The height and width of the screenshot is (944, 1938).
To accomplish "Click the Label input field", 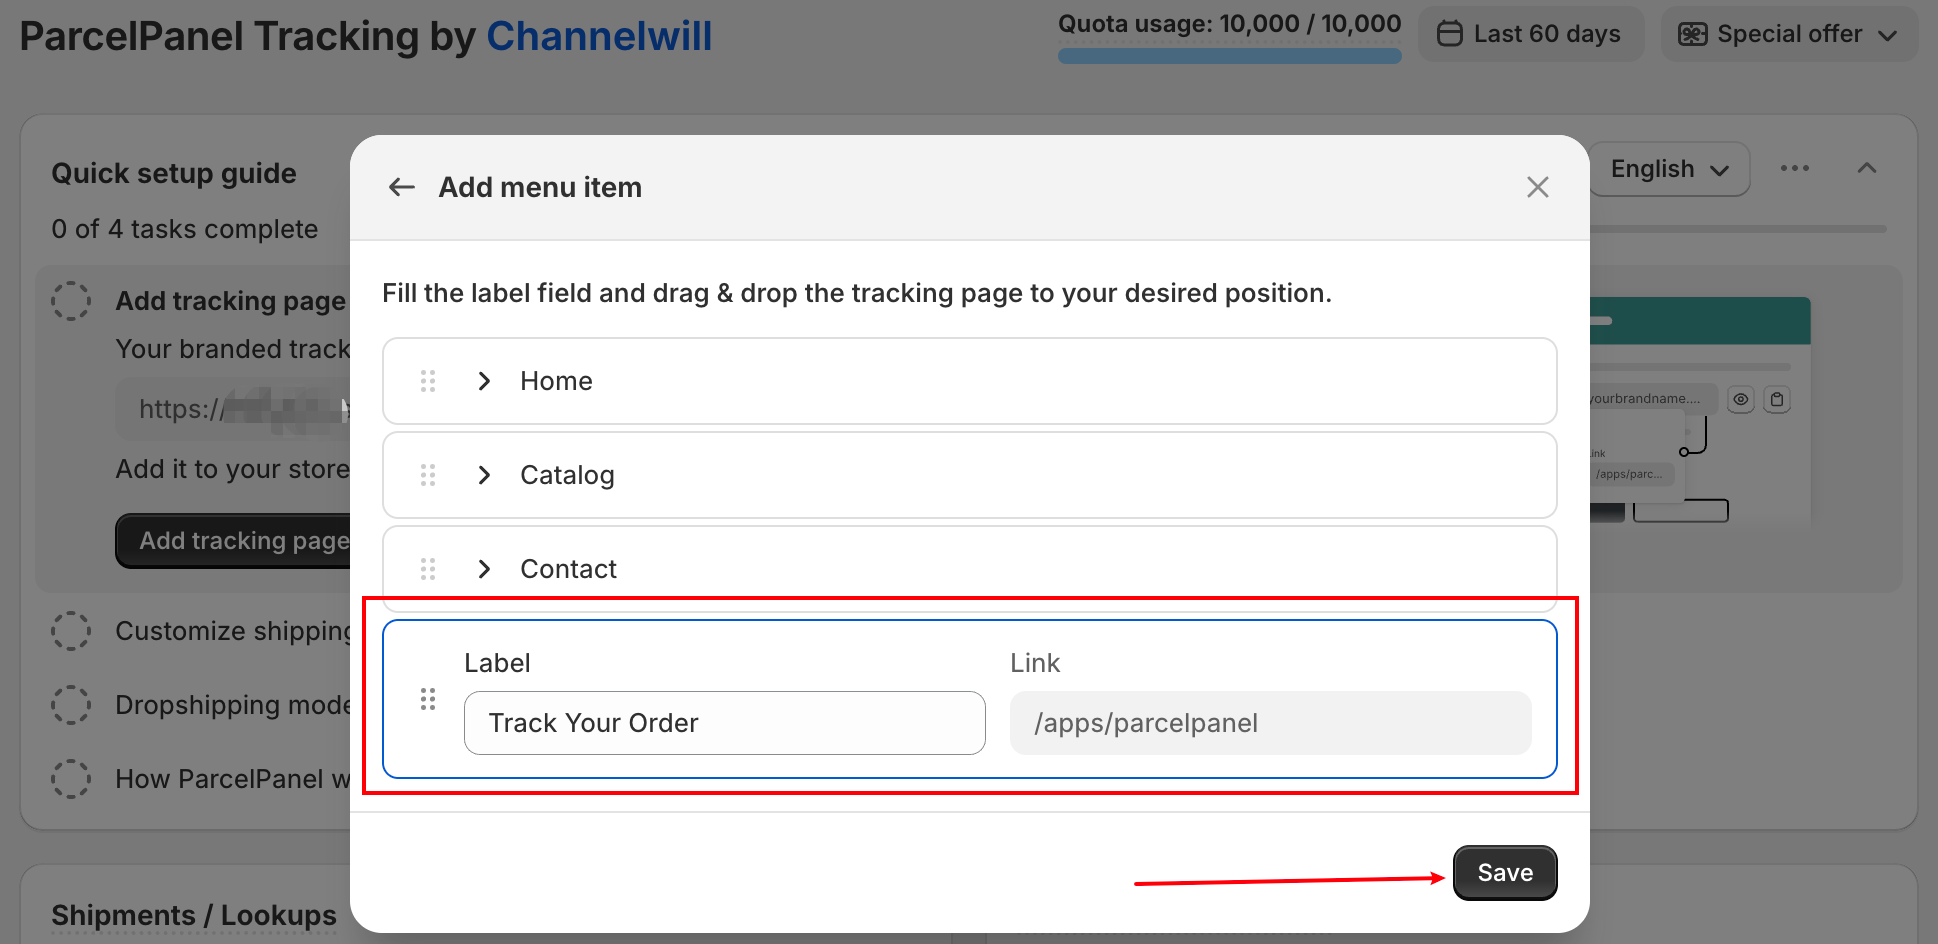I will 725,723.
